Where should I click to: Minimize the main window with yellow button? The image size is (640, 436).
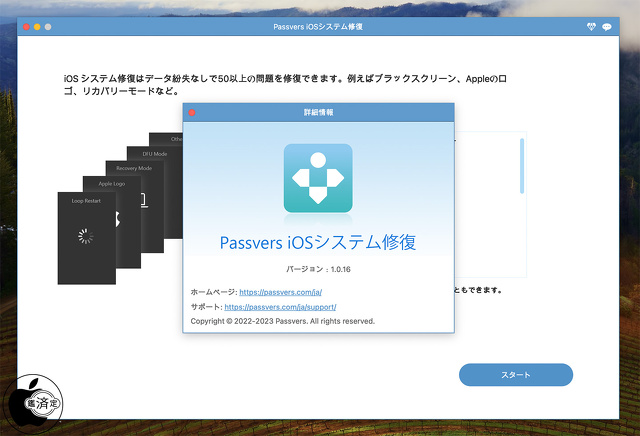pyautogui.click(x=37, y=27)
